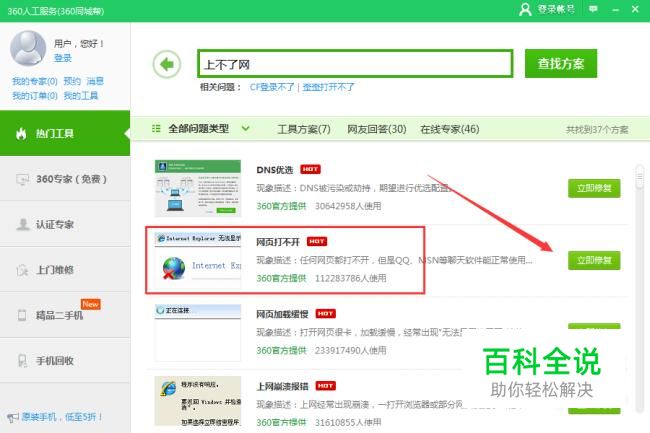Switch to 在线专家(46) tab
The height and width of the screenshot is (433, 650).
coord(450,129)
